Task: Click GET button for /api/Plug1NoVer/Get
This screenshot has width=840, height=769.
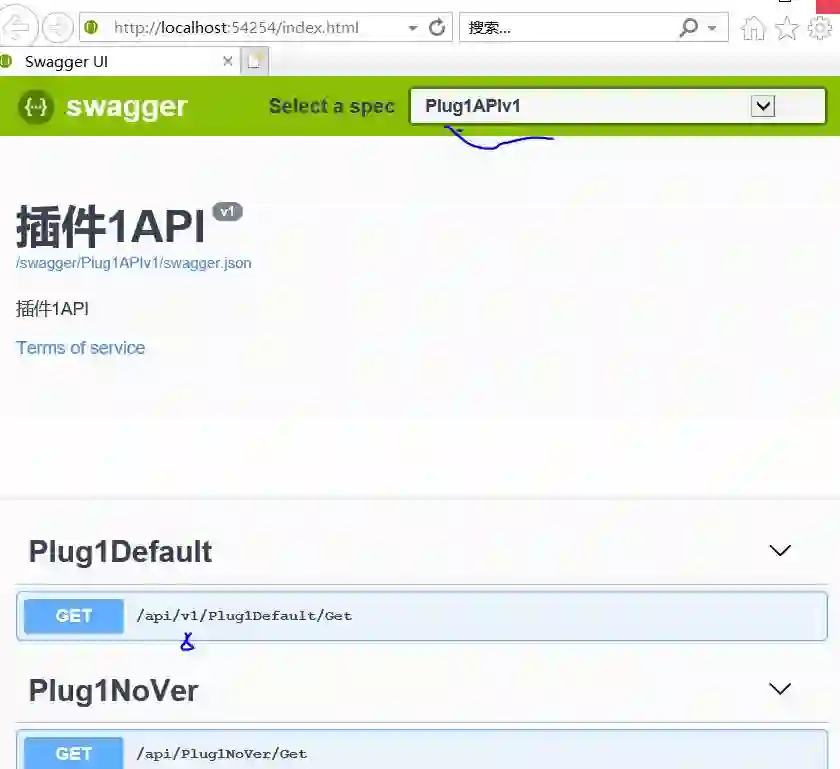Action: pos(74,753)
